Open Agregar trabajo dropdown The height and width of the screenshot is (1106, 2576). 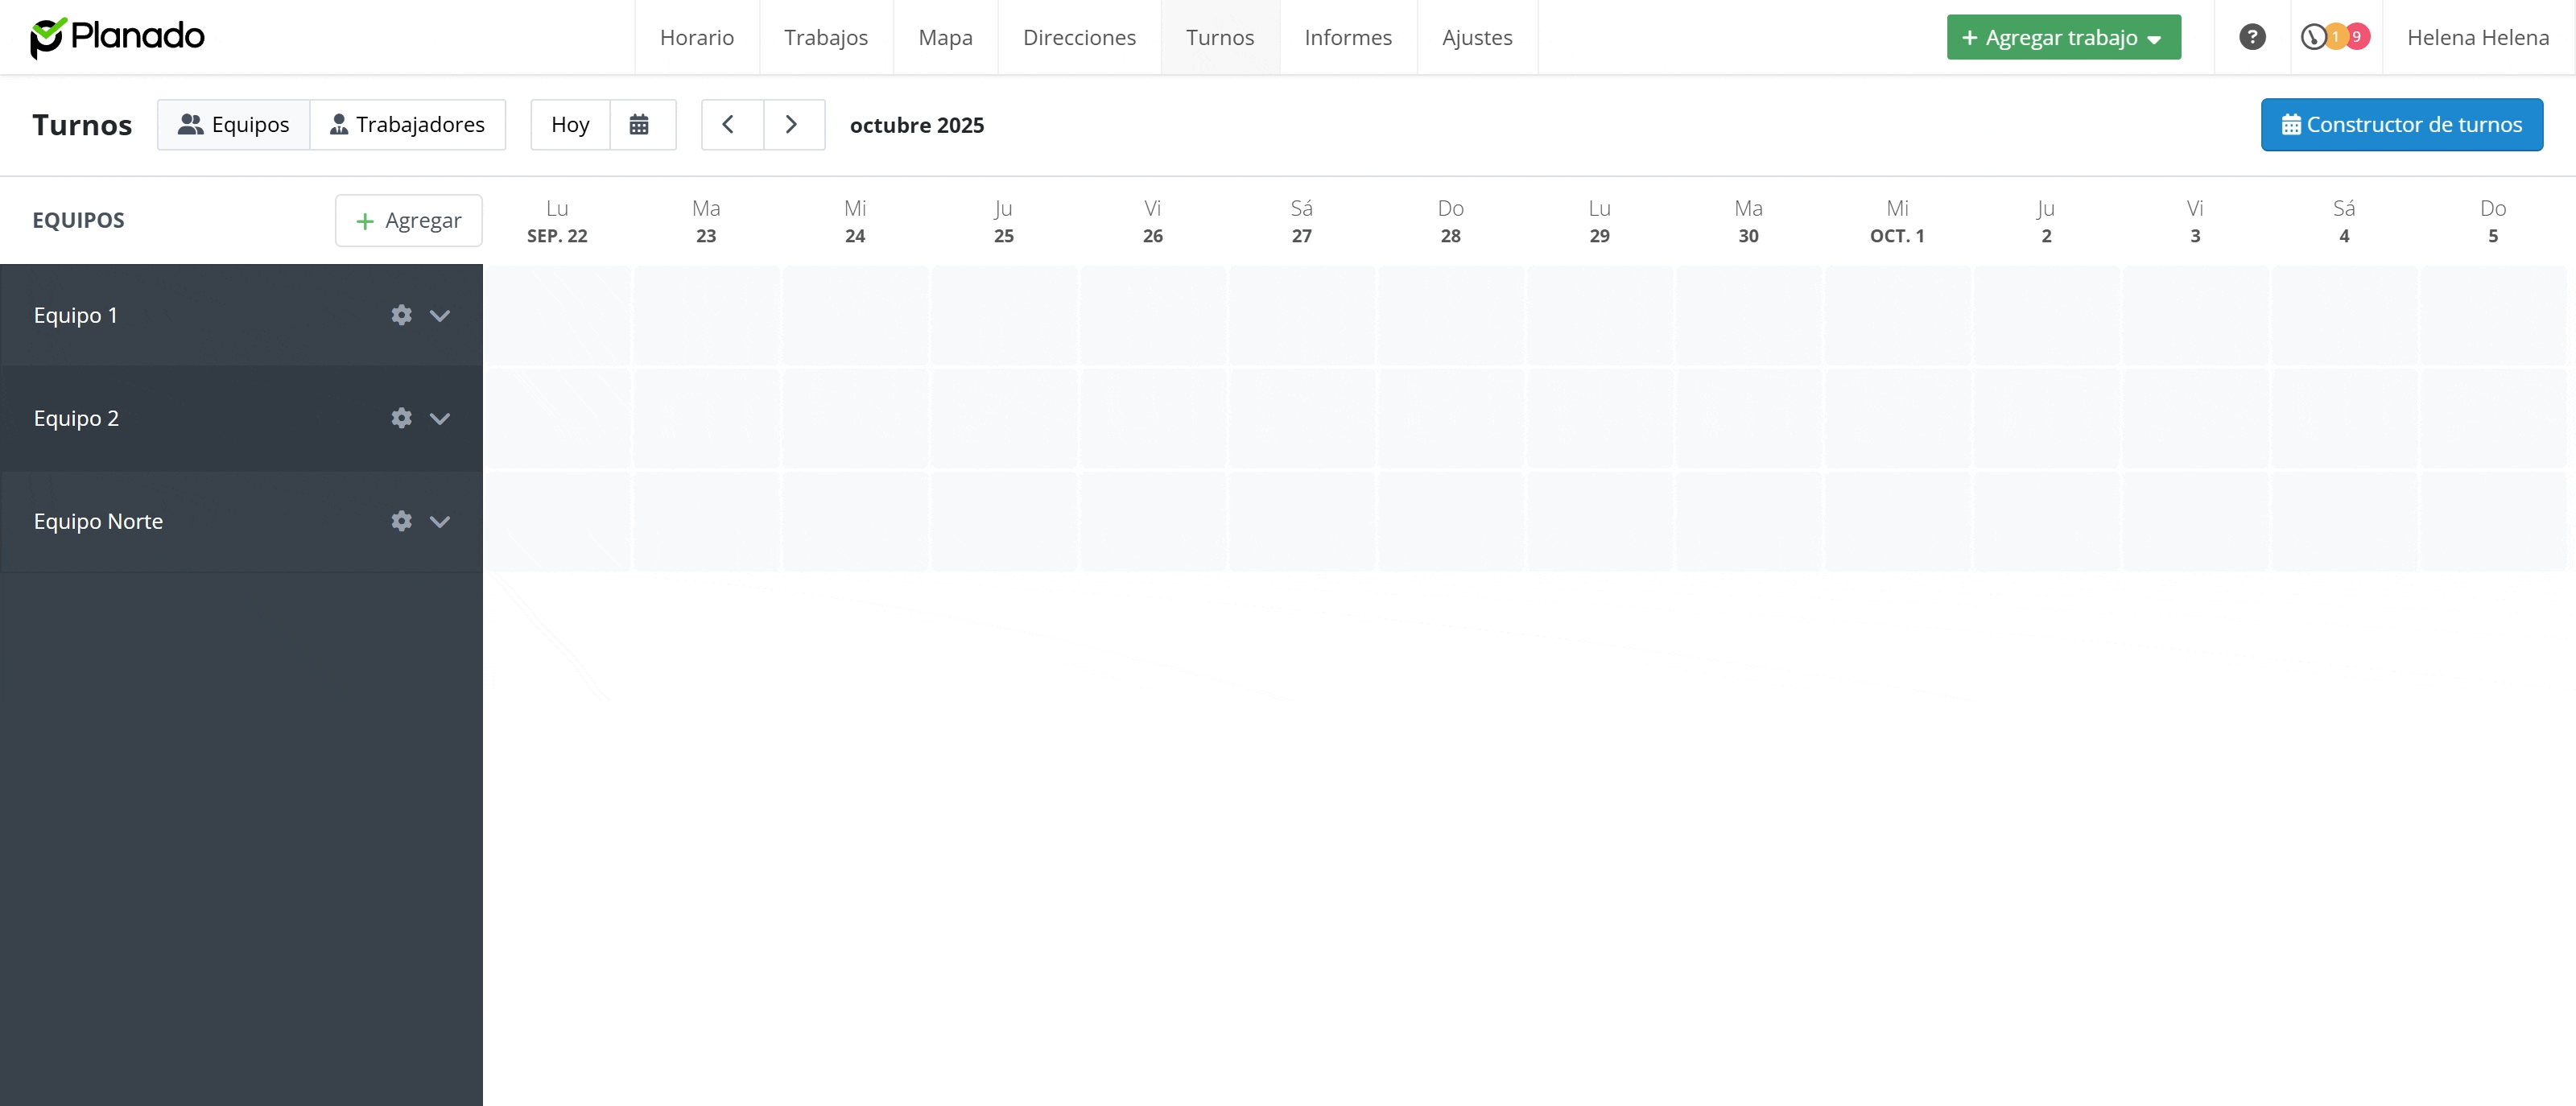click(x=2063, y=37)
